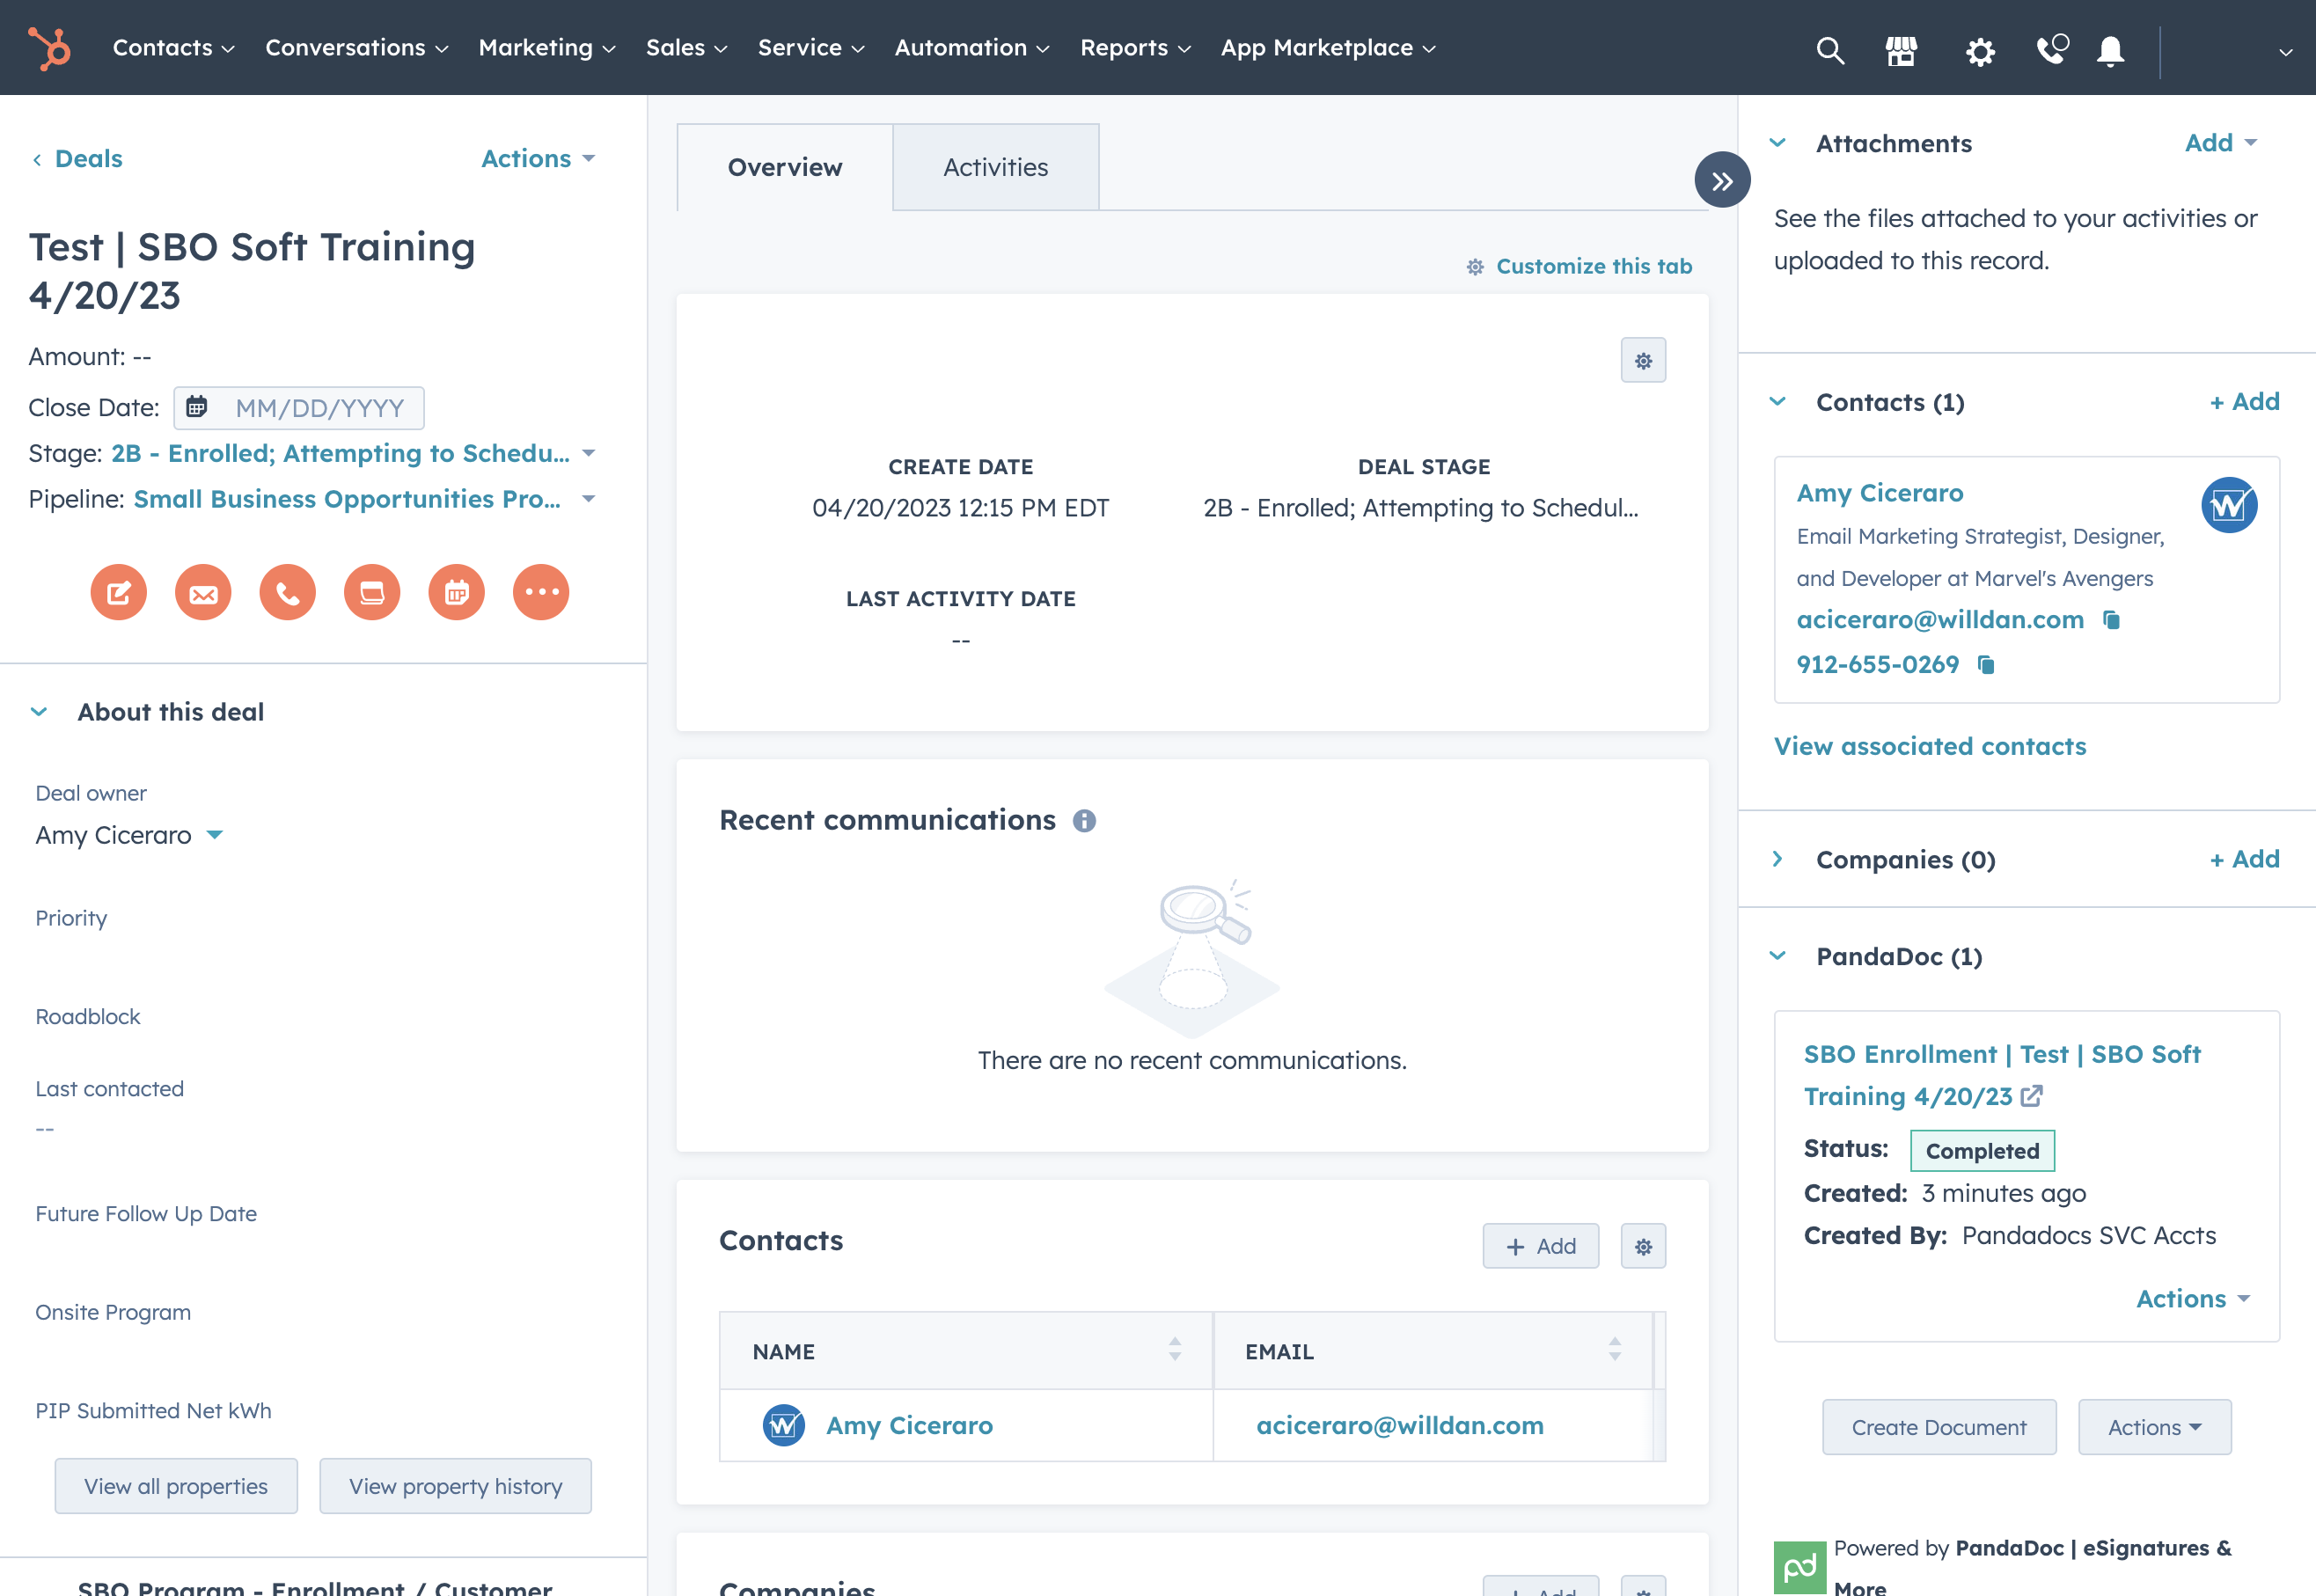Click View all properties button
Screen dimensions: 2316x1596
(x=176, y=1487)
